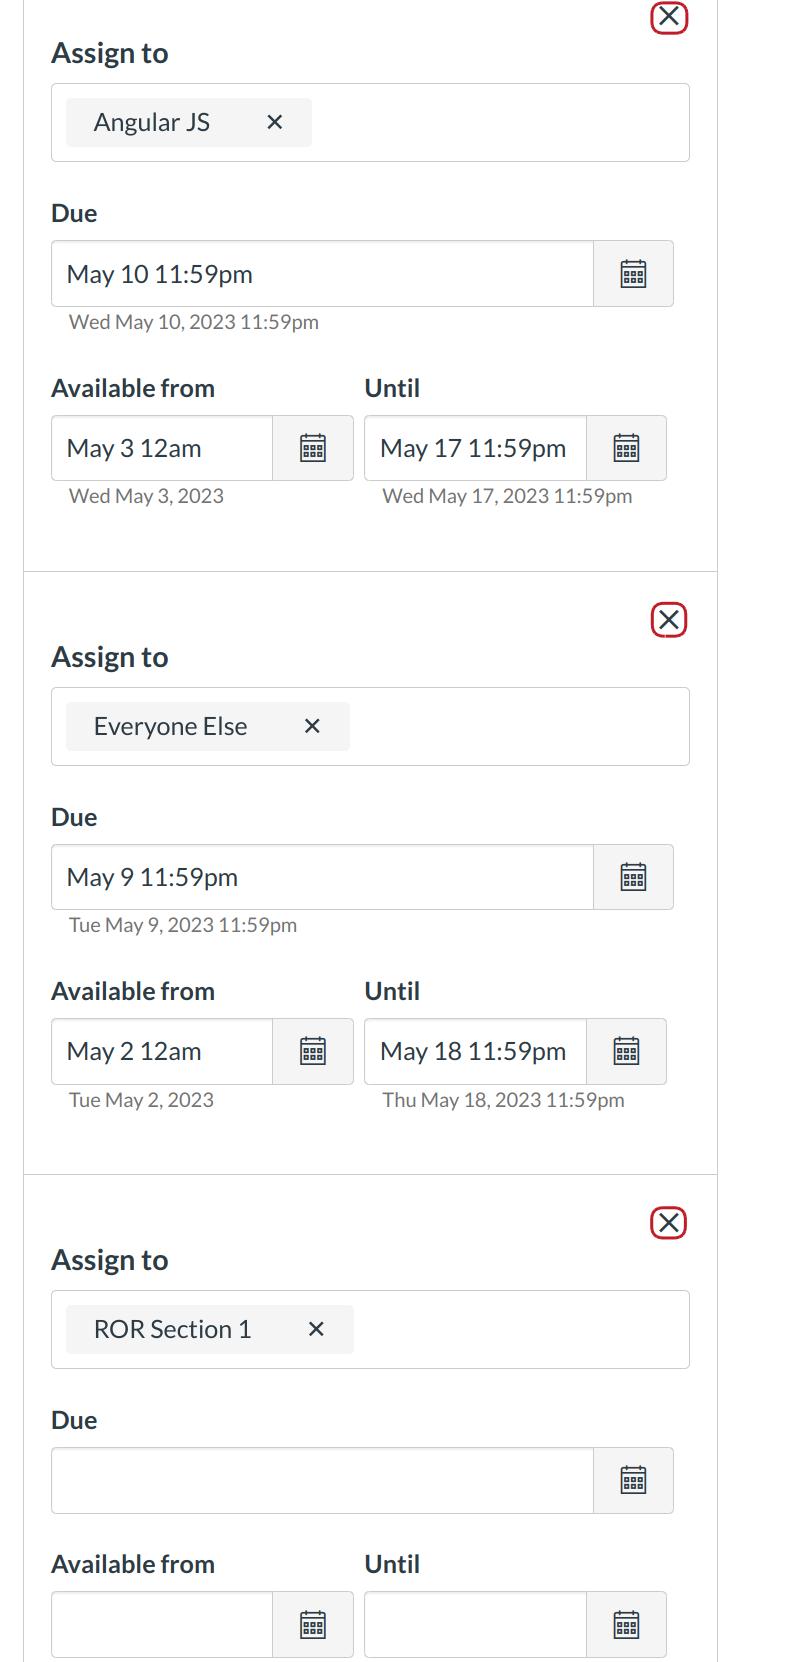Open calendar picker for ROR Section 1 due date
798x1662 pixels.
(x=633, y=1481)
